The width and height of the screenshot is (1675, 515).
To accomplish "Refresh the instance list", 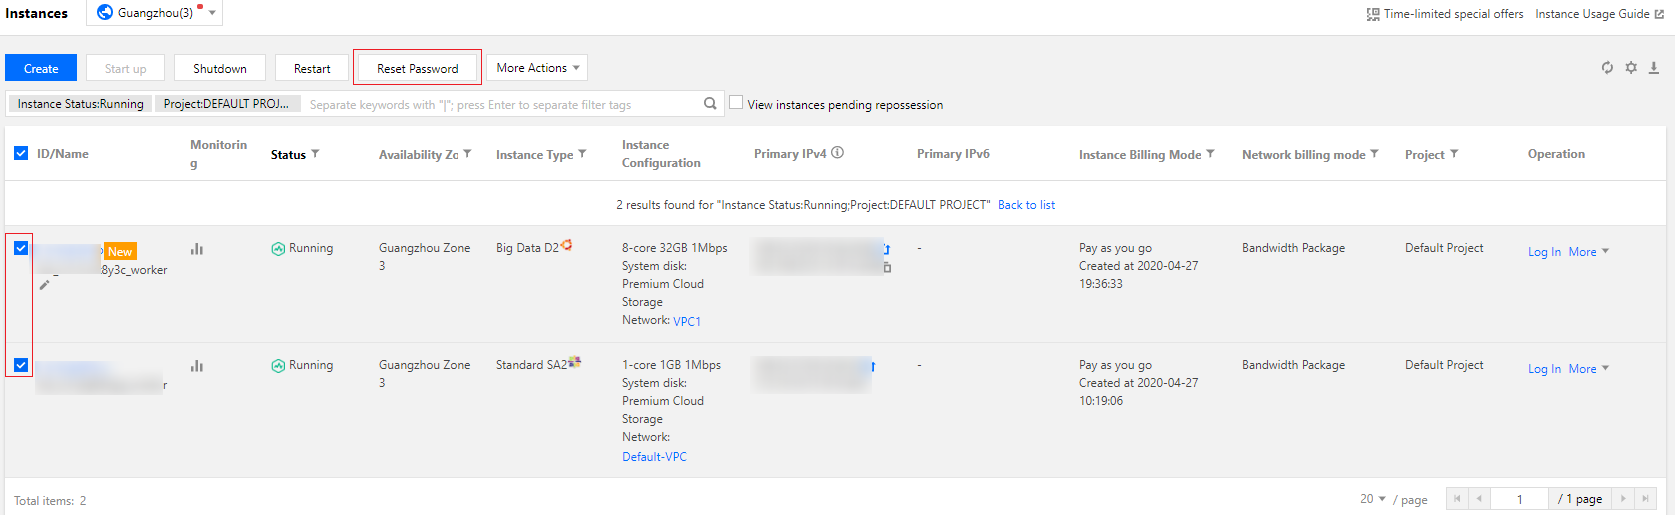I will 1607,68.
